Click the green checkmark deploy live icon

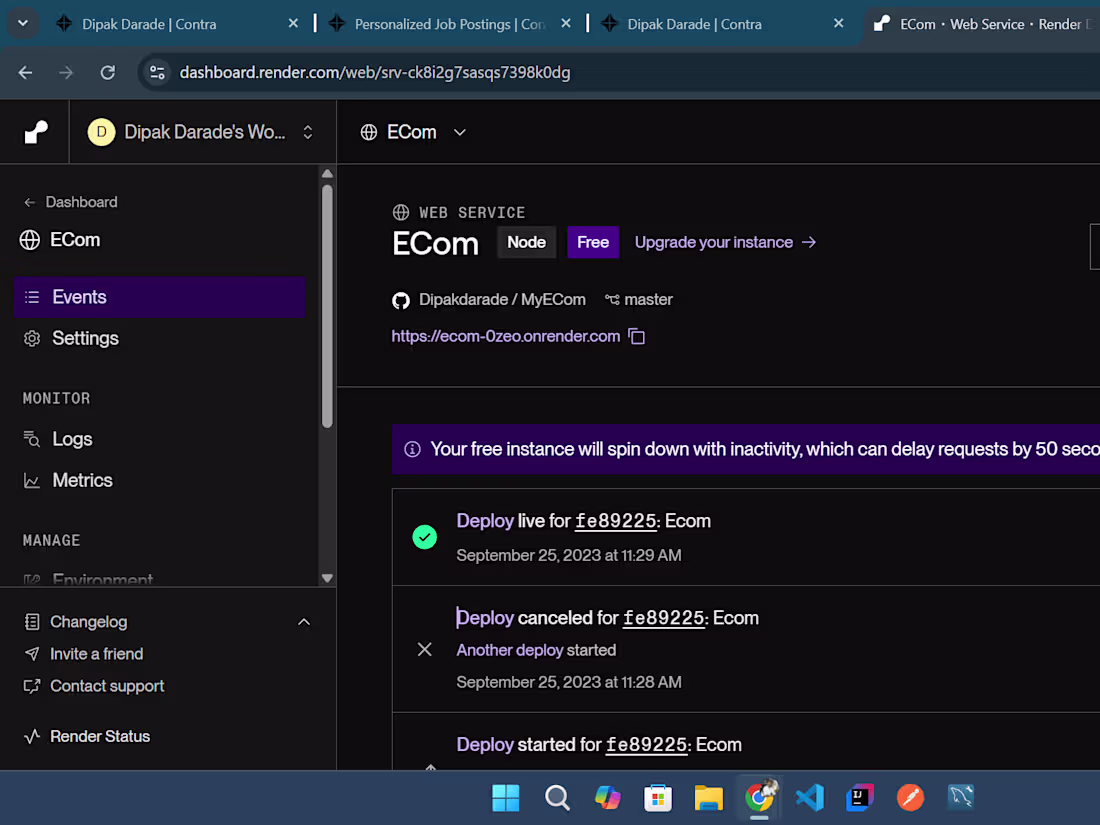(x=424, y=537)
